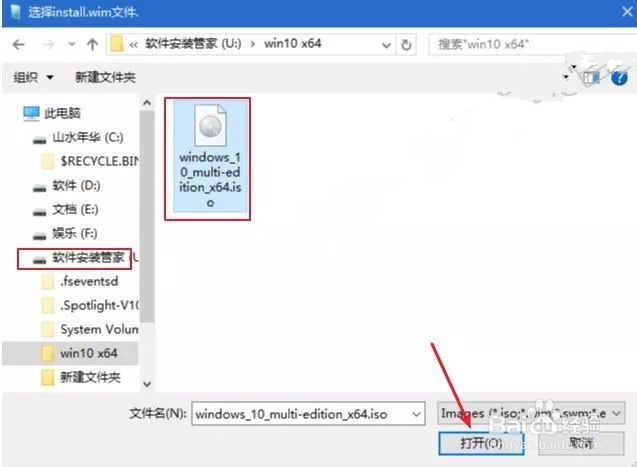
Task: Click drive icon next to 文档 (E:)
Action: 39,212
